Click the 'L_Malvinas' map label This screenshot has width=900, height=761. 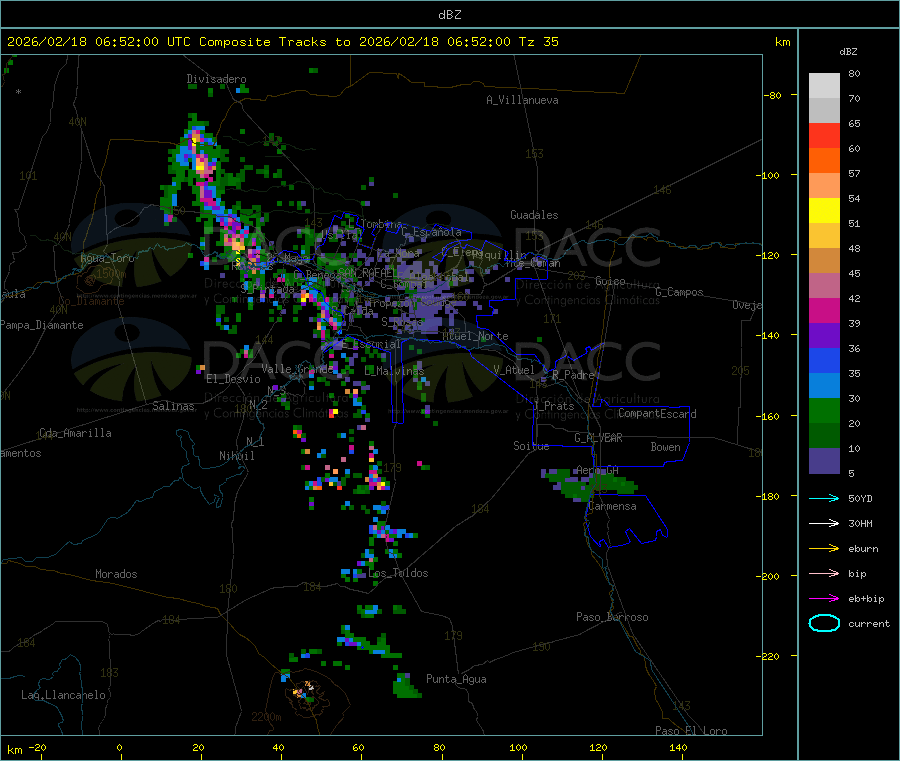(x=394, y=371)
